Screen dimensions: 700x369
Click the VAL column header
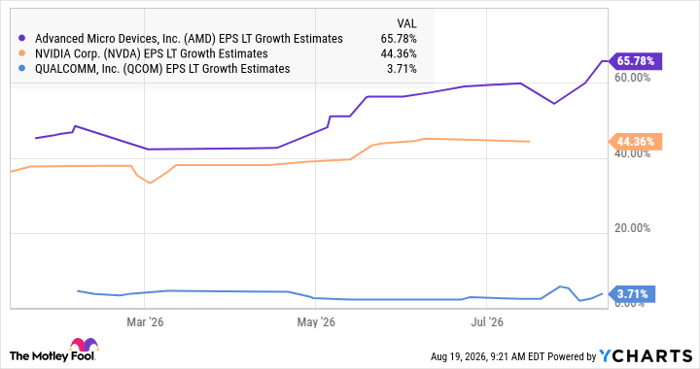[406, 24]
